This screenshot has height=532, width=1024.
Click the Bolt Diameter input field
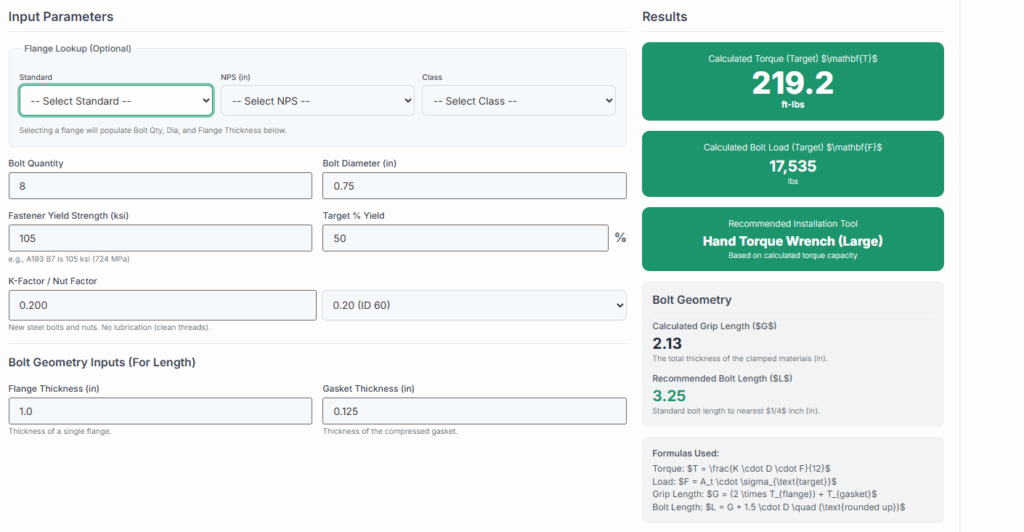(474, 186)
